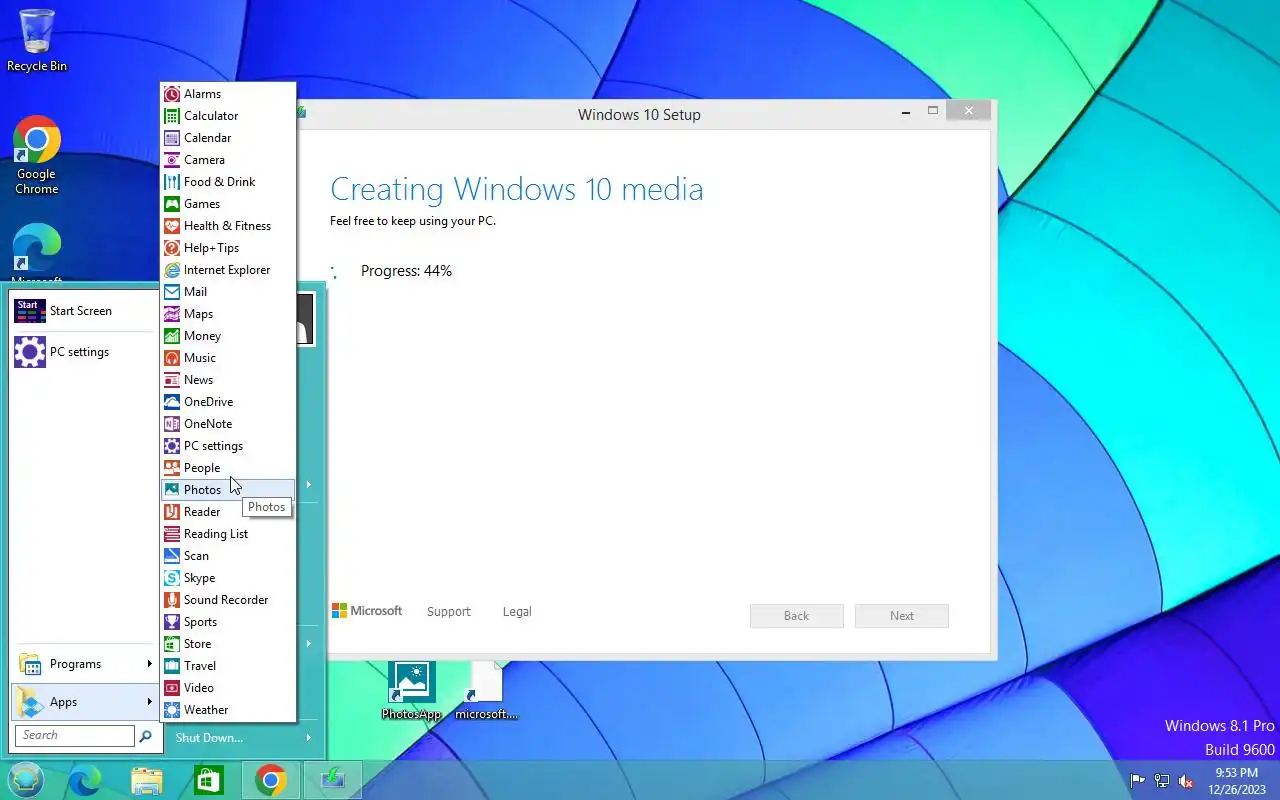Open the Calendar app icon
Image resolution: width=1280 pixels, height=800 pixels.
[172, 138]
